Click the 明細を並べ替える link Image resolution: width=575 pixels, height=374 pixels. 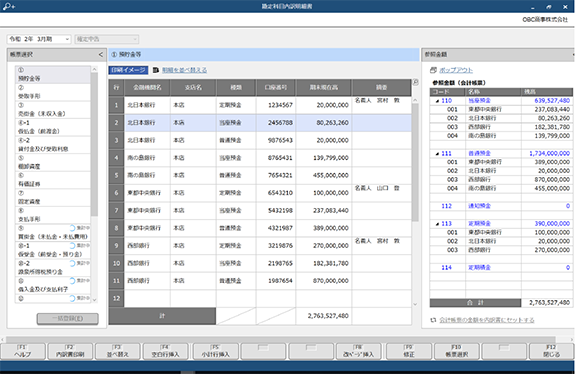(184, 70)
